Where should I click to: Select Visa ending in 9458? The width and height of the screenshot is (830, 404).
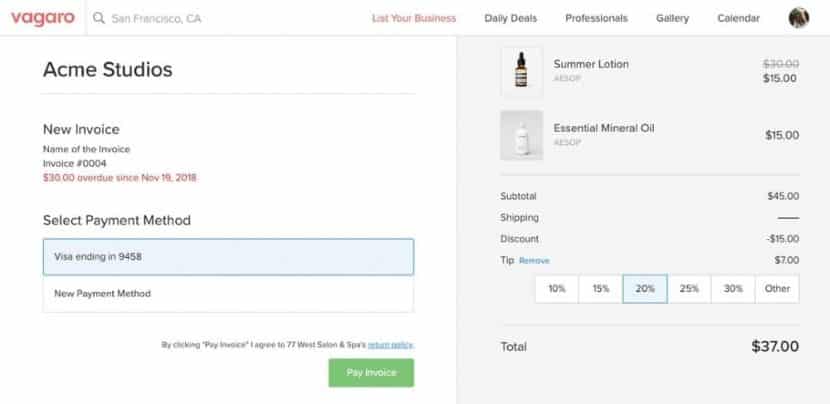point(228,257)
